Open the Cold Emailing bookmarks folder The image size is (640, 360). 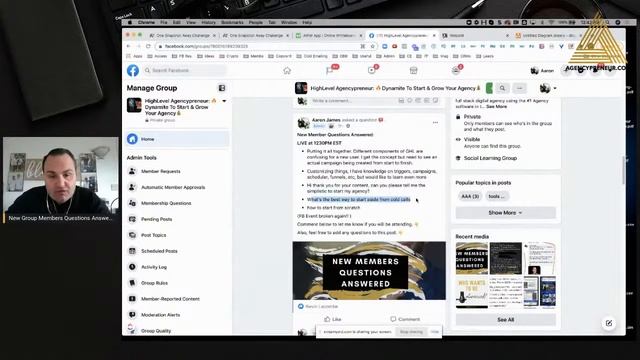point(312,56)
